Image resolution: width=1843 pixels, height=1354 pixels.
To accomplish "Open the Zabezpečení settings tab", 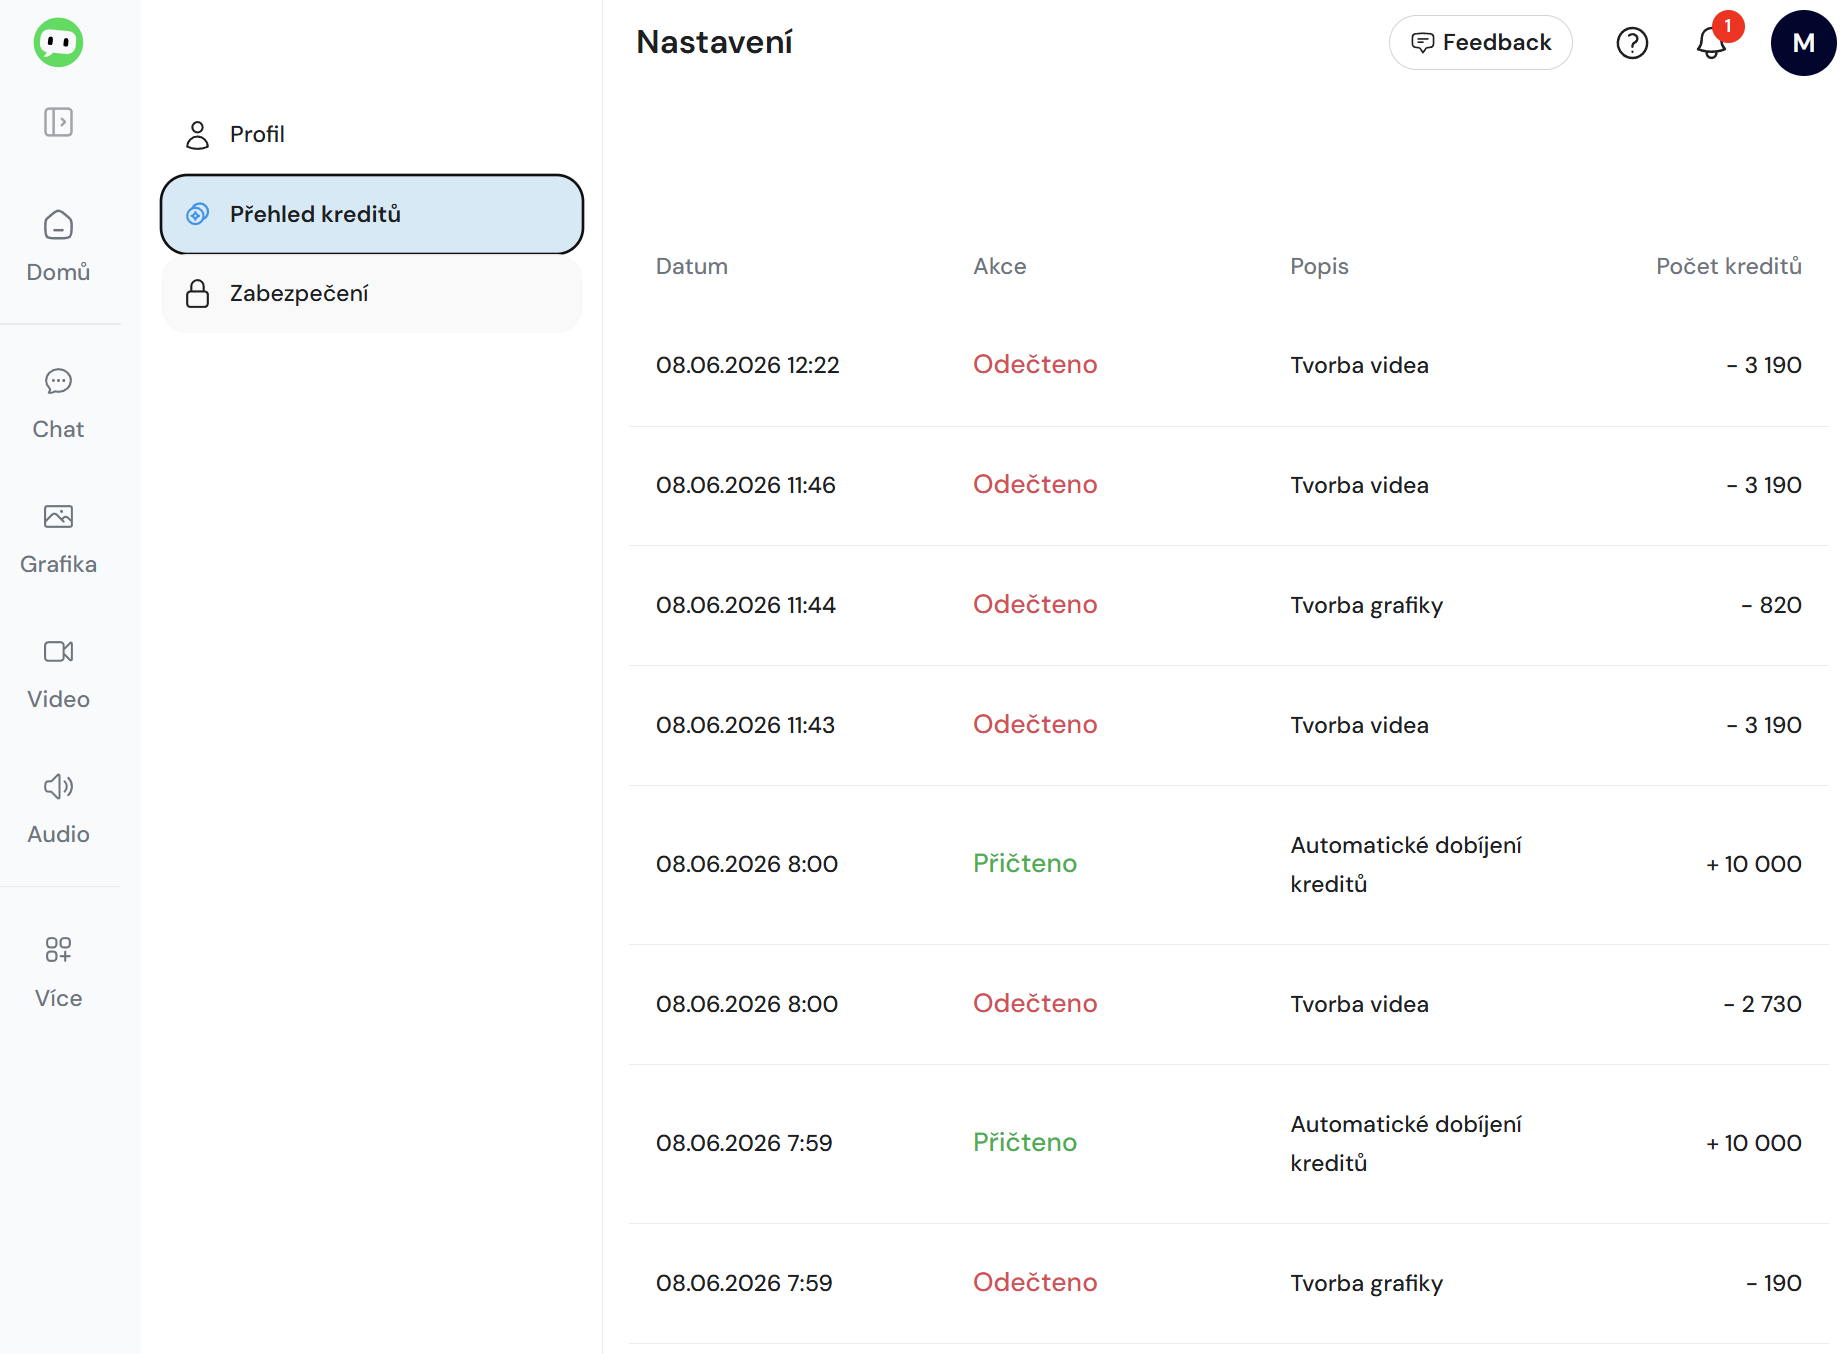I will pyautogui.click(x=372, y=294).
